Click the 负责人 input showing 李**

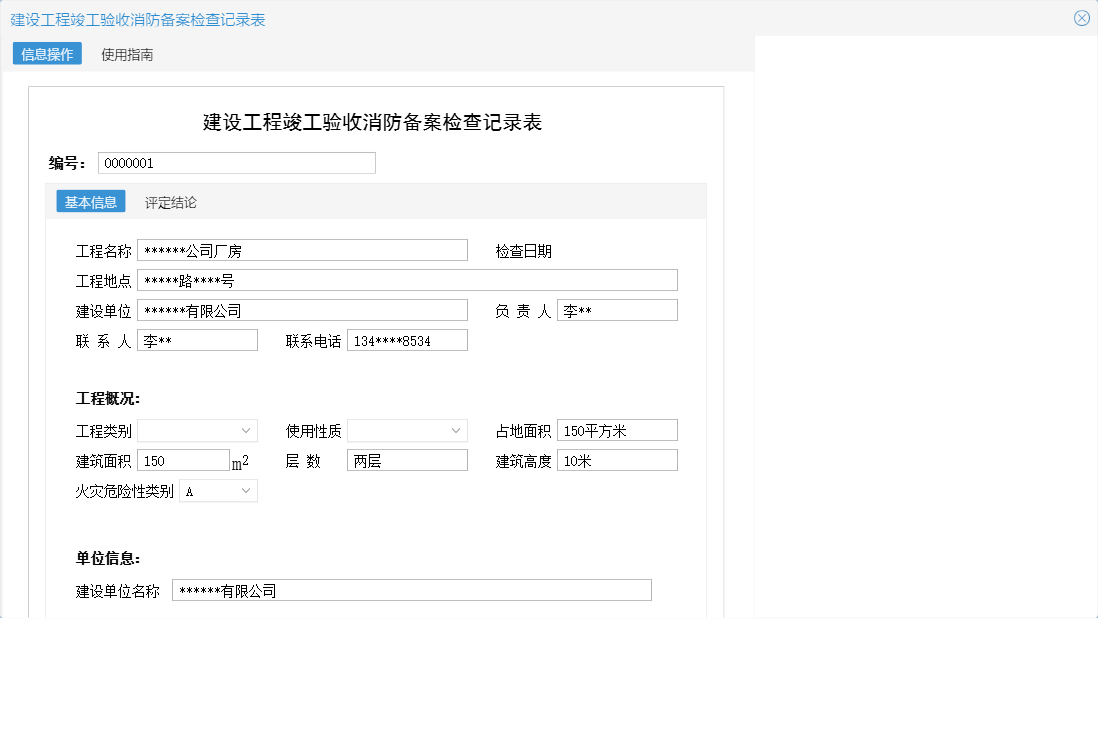[x=617, y=309]
